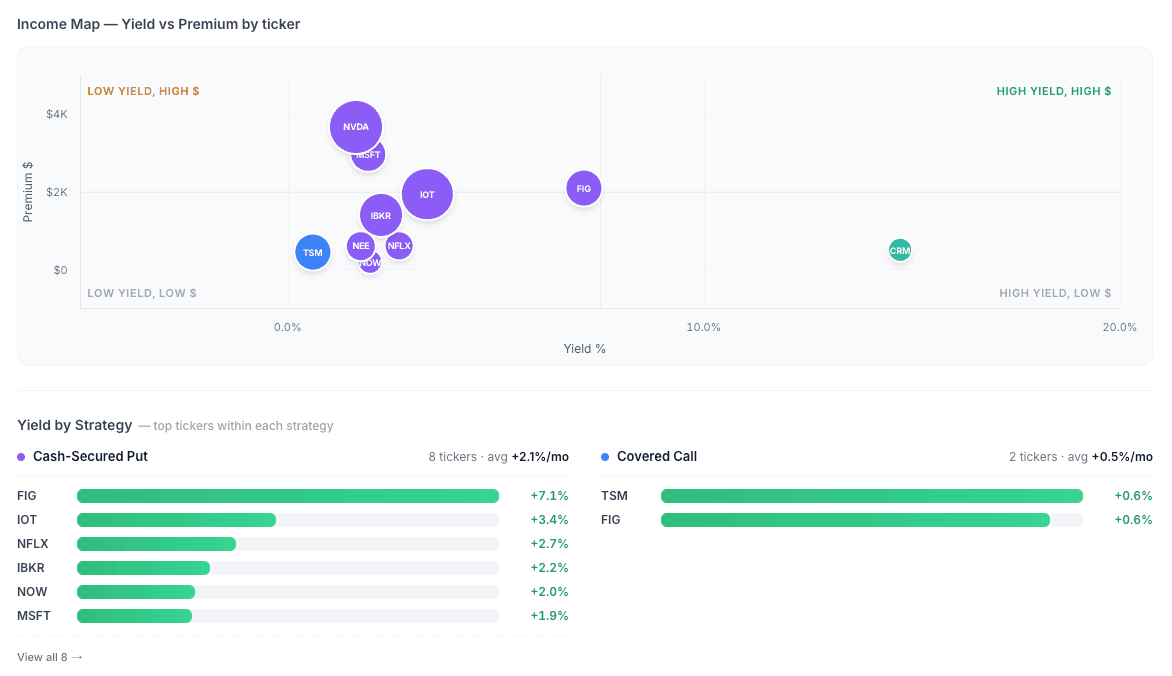Click the '$4K' axis label
This screenshot has width=1172, height=676.
pos(57,114)
